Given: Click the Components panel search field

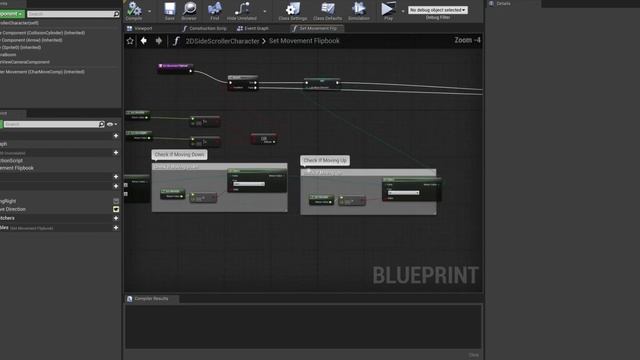Looking at the screenshot, I should click(x=70, y=14).
